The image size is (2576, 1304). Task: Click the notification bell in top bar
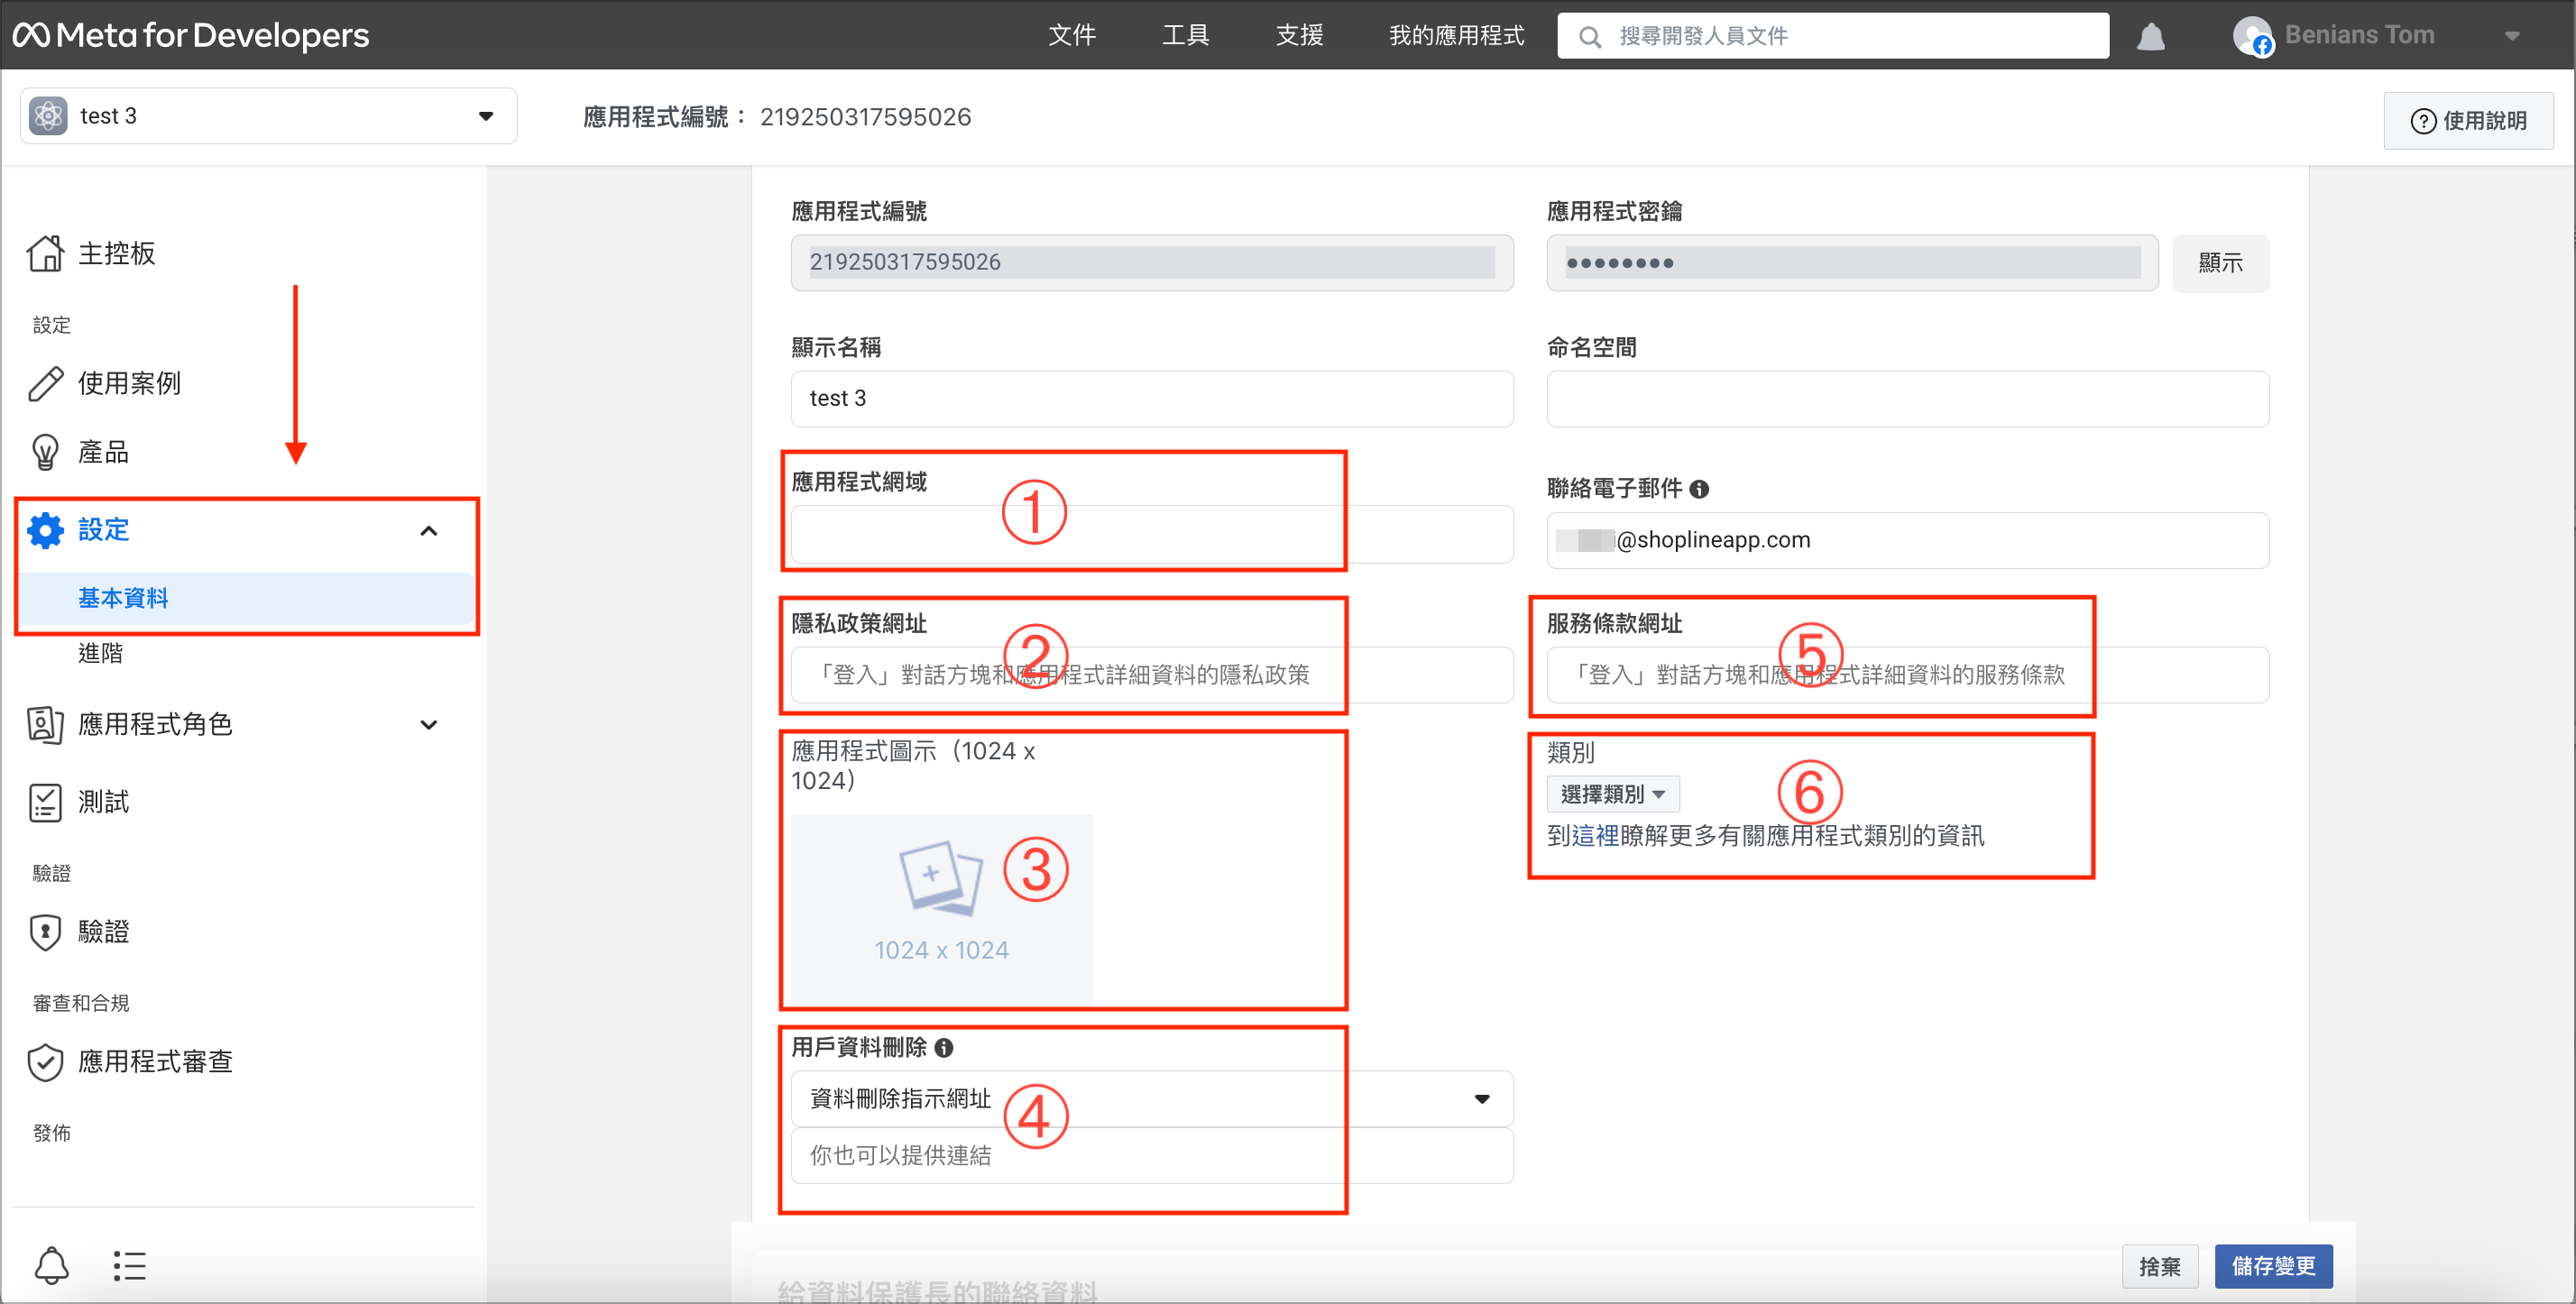(2150, 37)
